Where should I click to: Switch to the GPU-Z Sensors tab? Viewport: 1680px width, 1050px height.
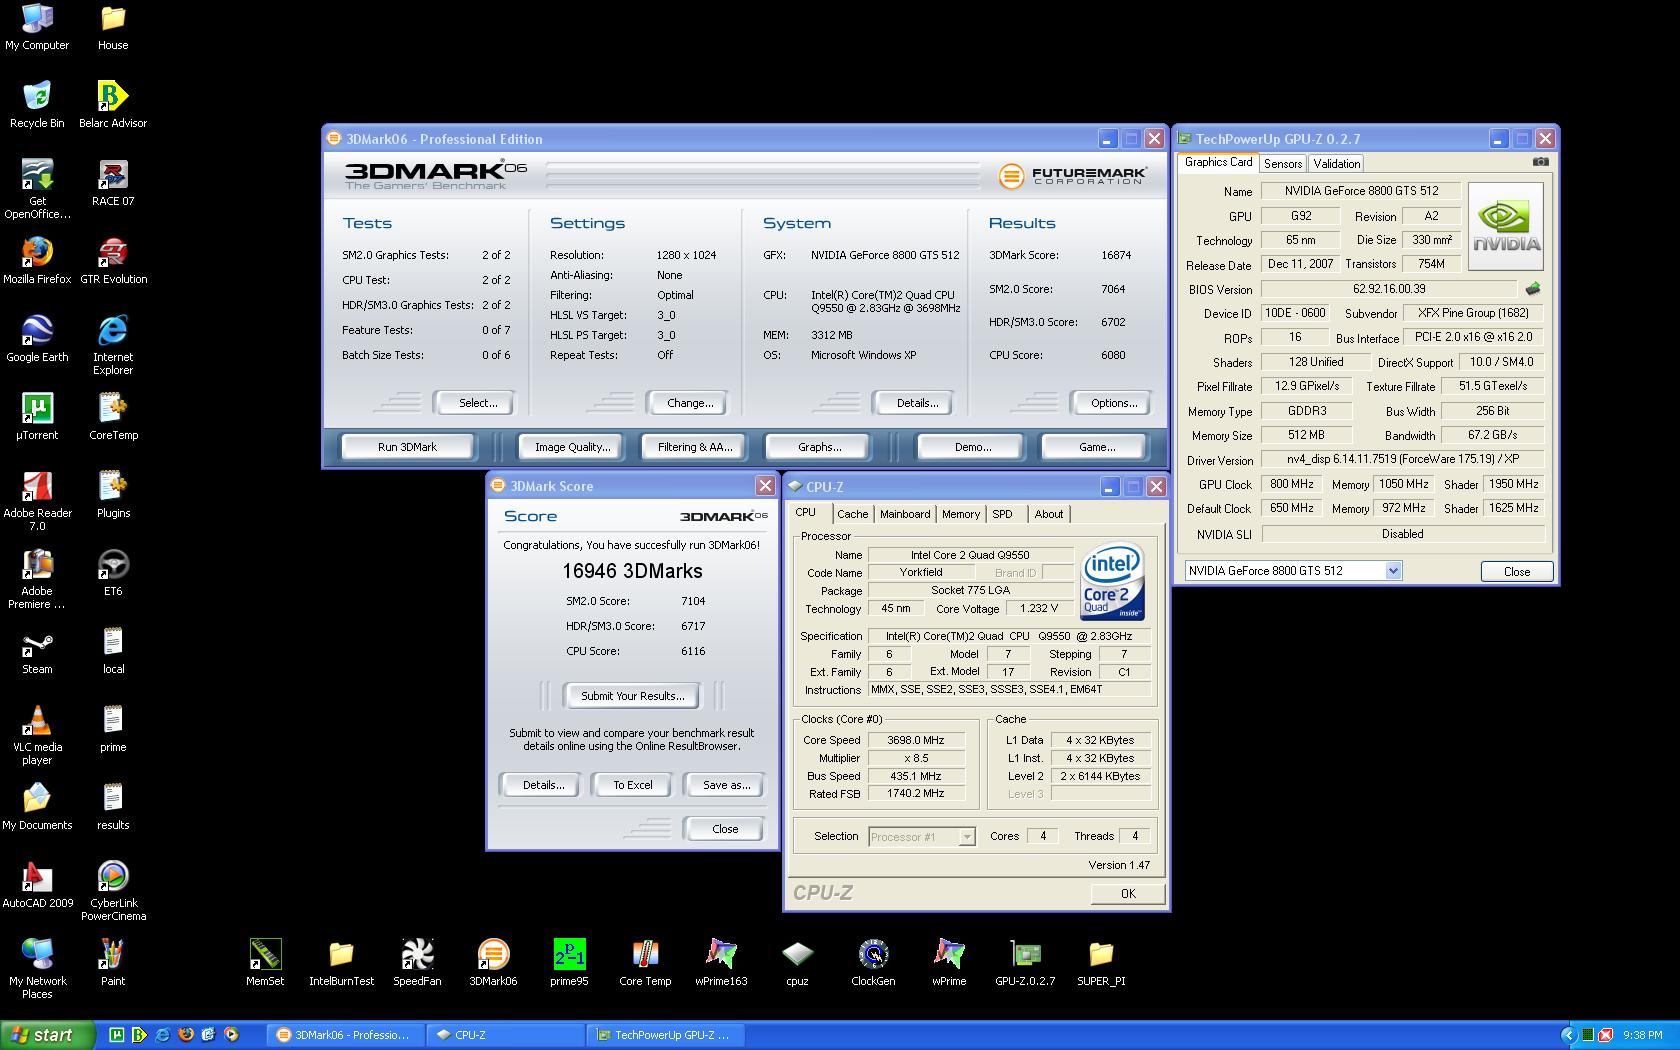pos(1282,164)
